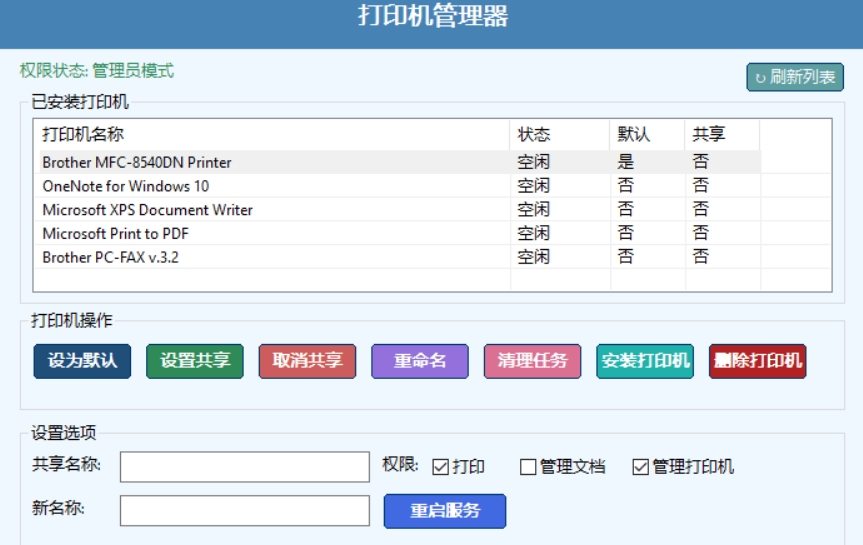Choose Microsoft XPS Document Writer row
This screenshot has height=545, width=863.
[x=147, y=210]
